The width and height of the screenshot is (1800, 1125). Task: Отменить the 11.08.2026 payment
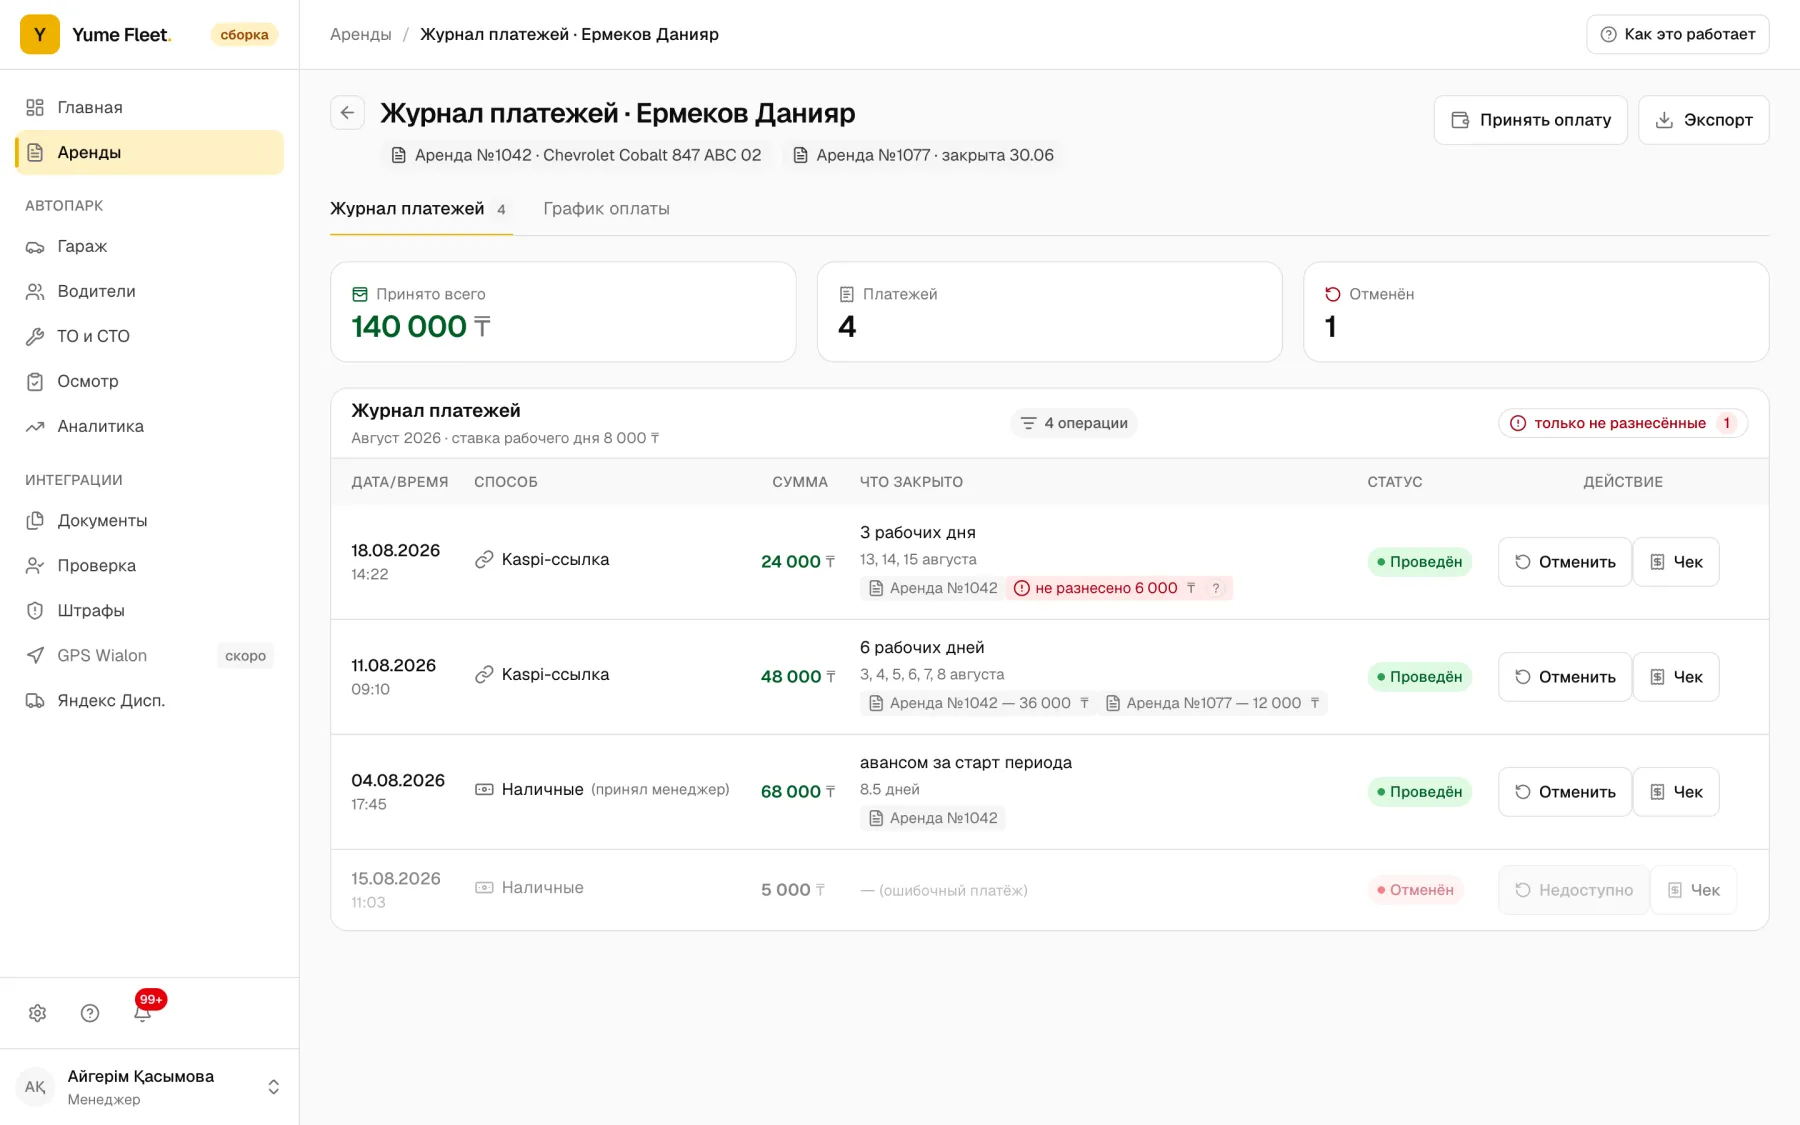[1565, 677]
